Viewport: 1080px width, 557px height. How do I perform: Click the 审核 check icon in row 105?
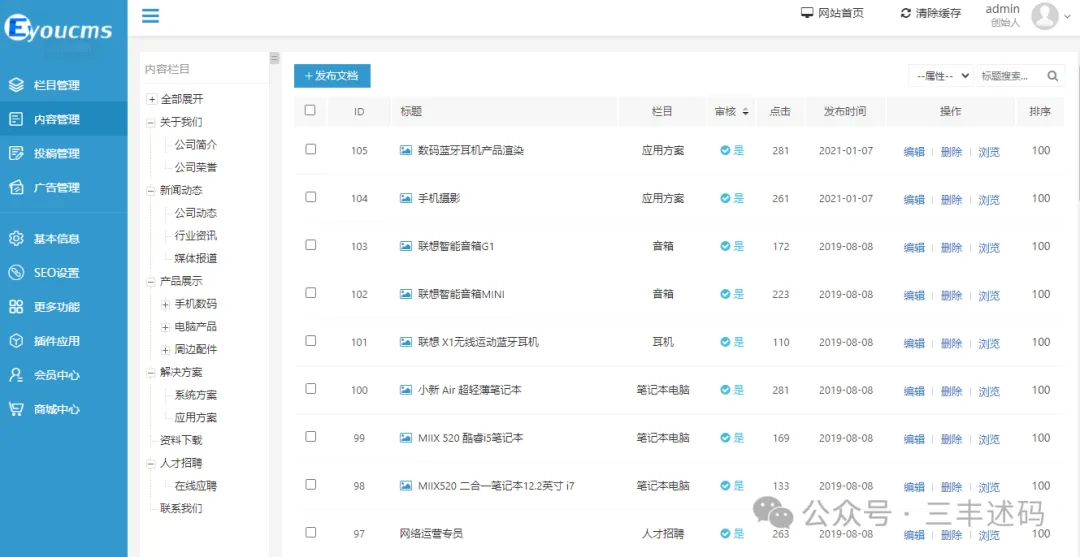point(725,150)
